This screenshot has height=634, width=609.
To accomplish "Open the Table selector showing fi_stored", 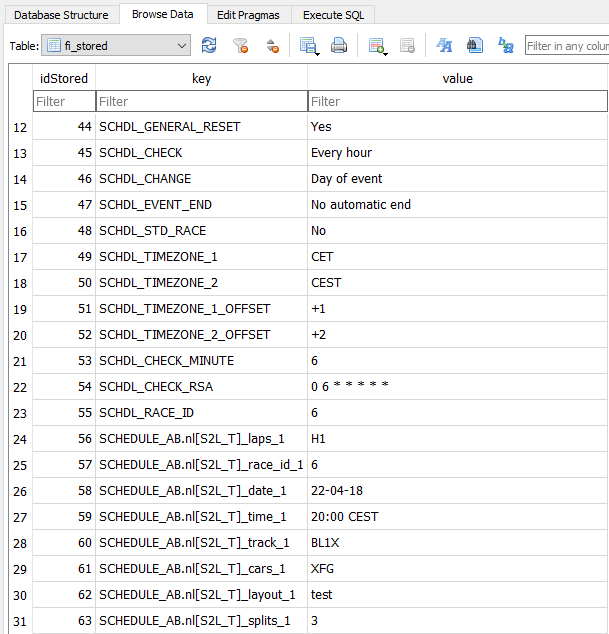I will click(x=116, y=45).
